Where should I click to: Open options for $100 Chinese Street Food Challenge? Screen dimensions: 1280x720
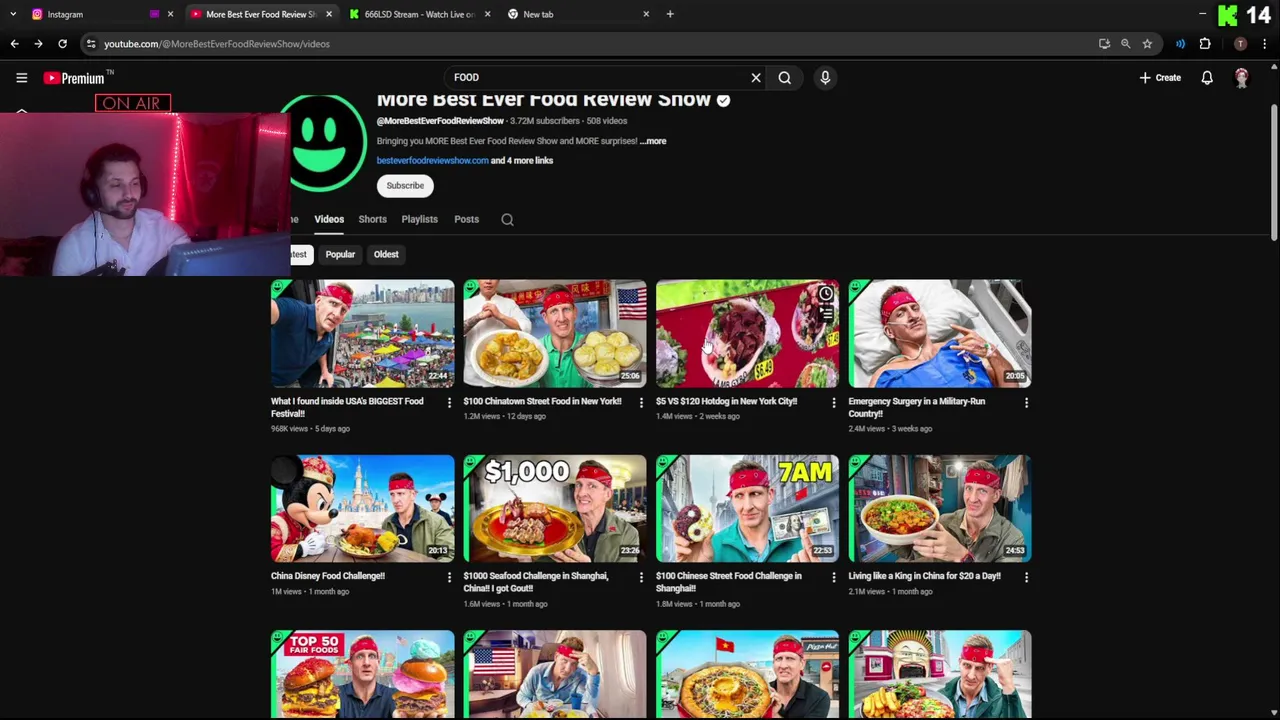834,577
